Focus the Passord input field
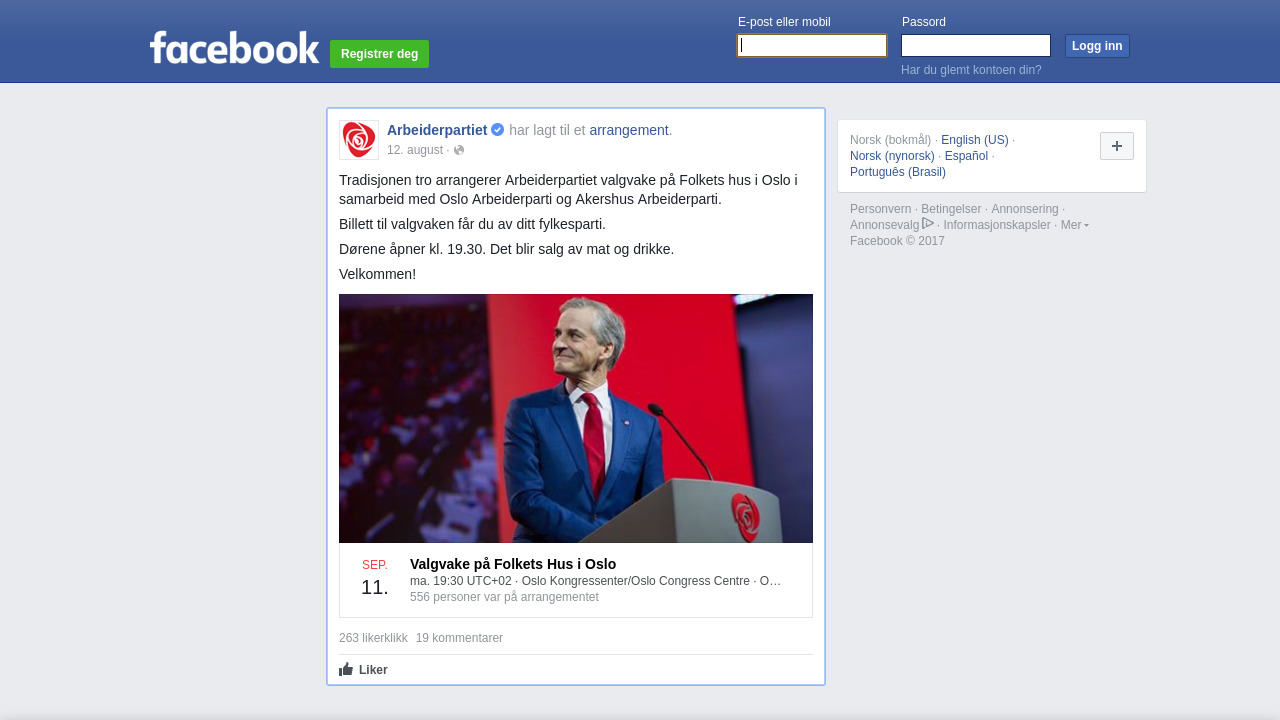 click(976, 45)
